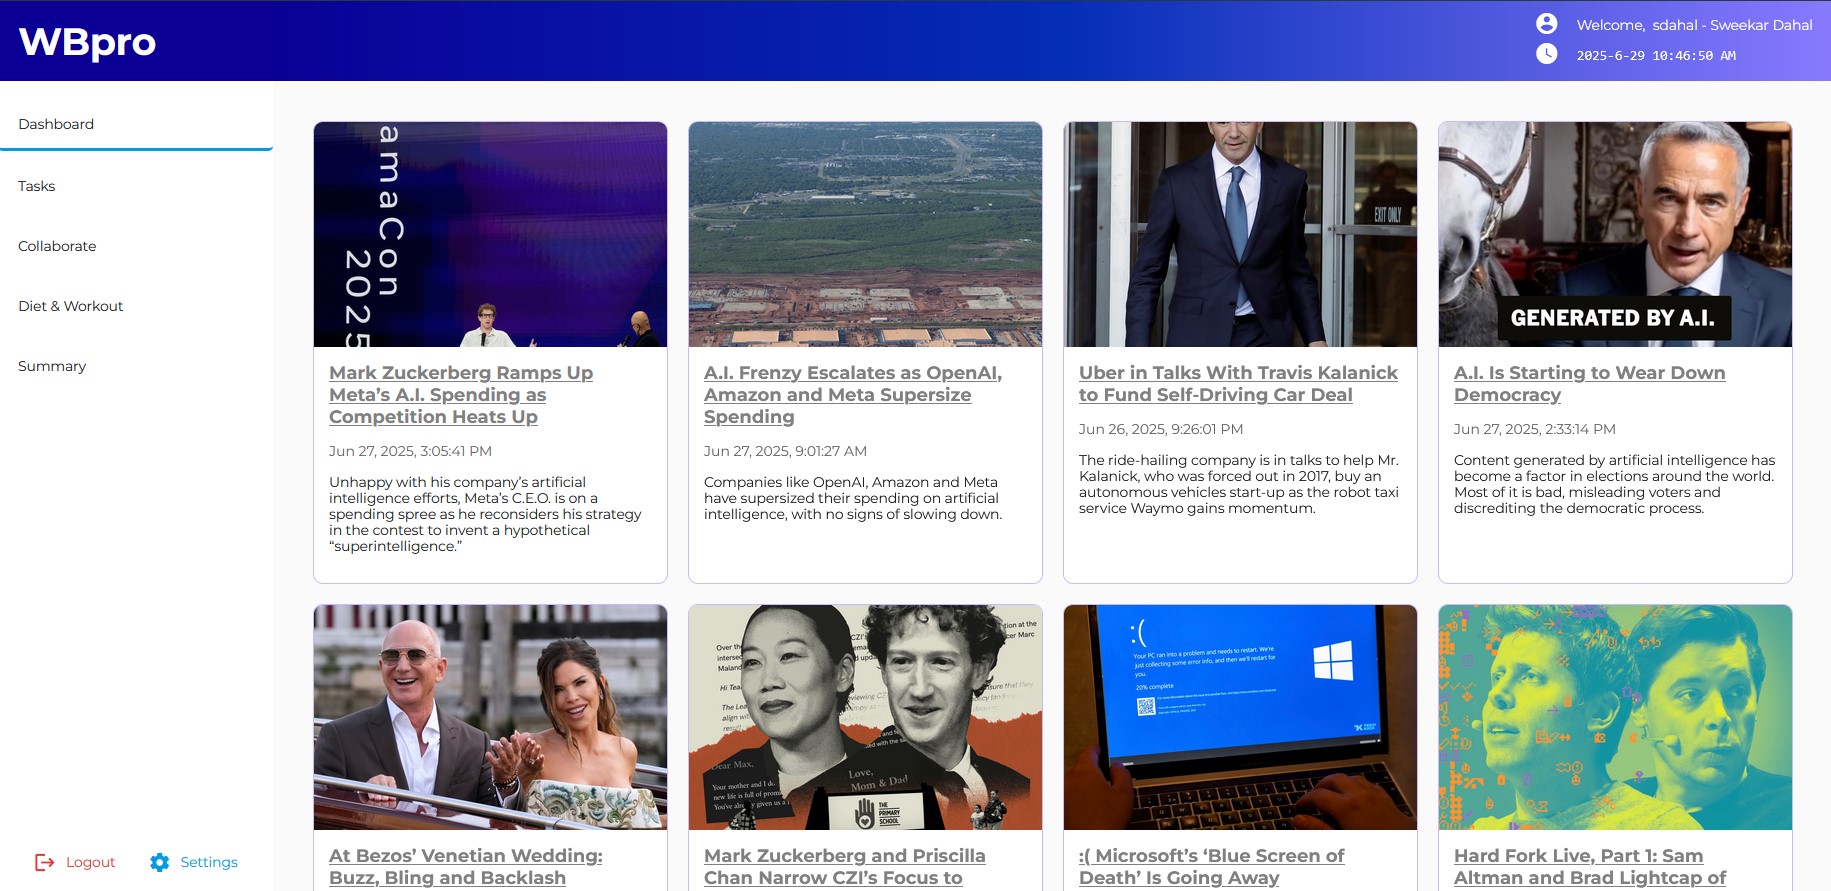Click the Generated by A.I. thumbnail image
The width and height of the screenshot is (1831, 891).
click(1615, 235)
